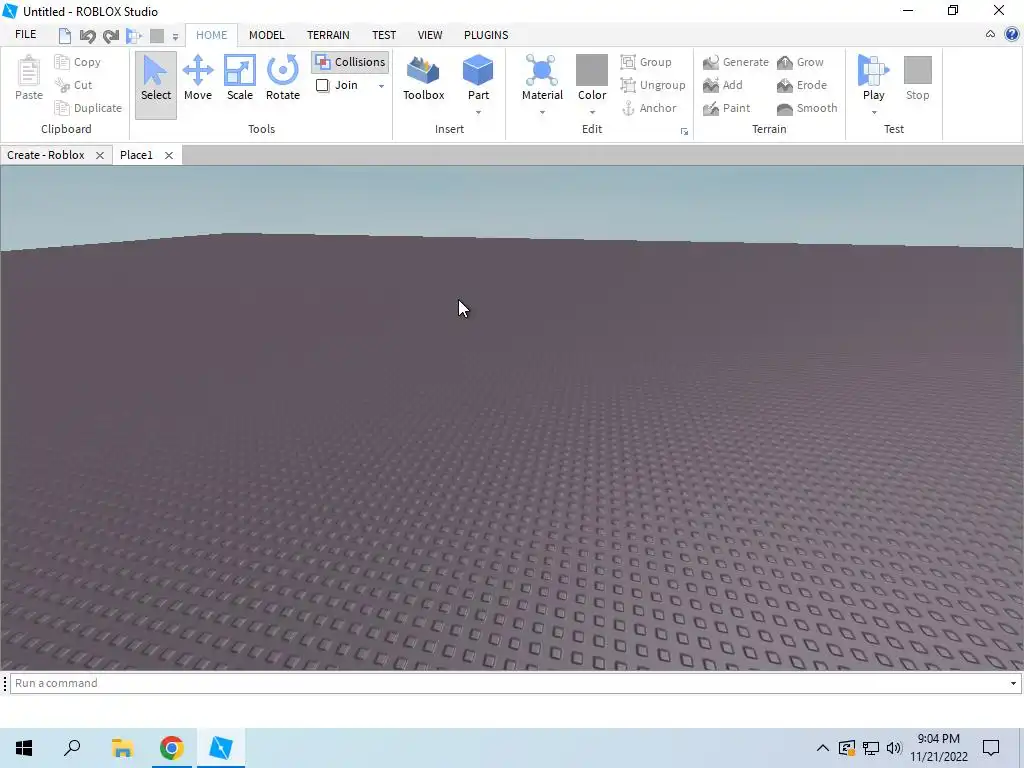
Task: Anchor the selected part
Action: pos(648,108)
